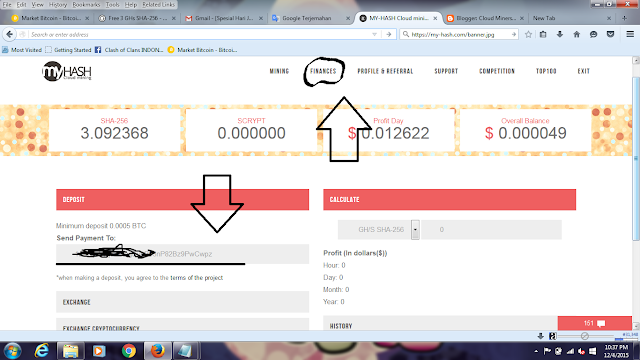Switch to Free 3 GHs SHA-256 tab
This screenshot has width=640, height=360.
(137, 18)
